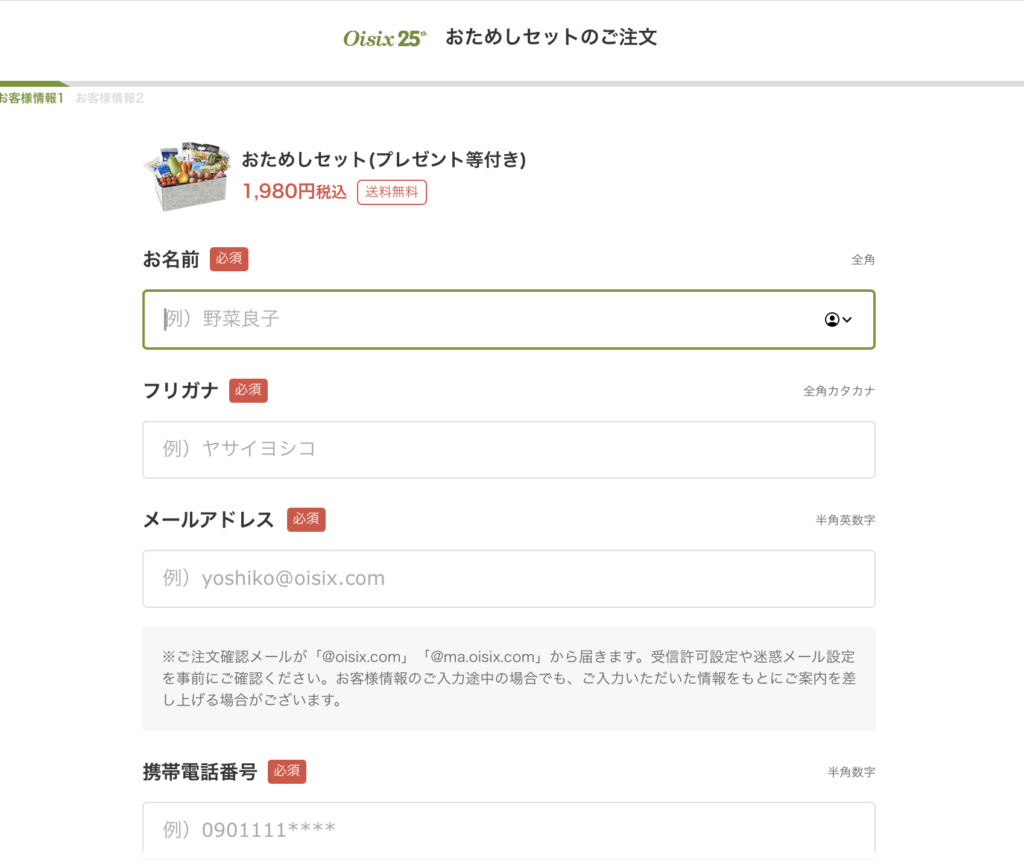Click the 必須 badge beside フリガナ
This screenshot has width=1024, height=867.
tap(248, 390)
